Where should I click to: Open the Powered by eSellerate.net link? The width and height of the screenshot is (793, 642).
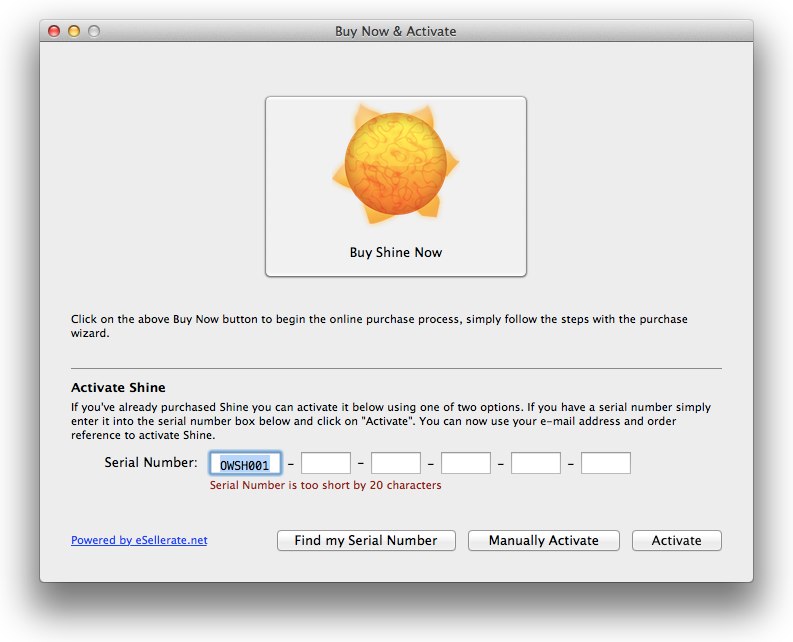[139, 540]
